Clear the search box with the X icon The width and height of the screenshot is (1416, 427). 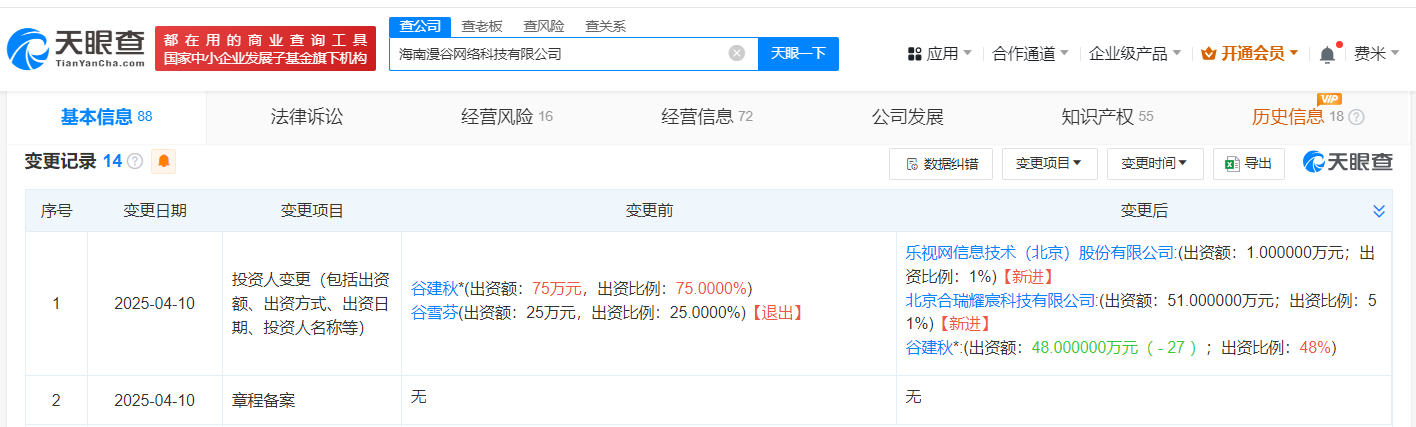737,54
